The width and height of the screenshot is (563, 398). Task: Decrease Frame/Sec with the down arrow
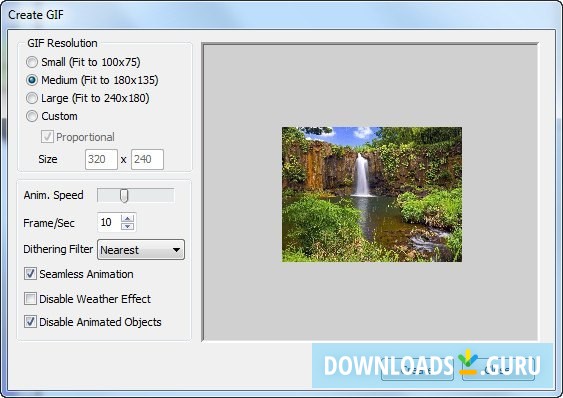coord(127,226)
